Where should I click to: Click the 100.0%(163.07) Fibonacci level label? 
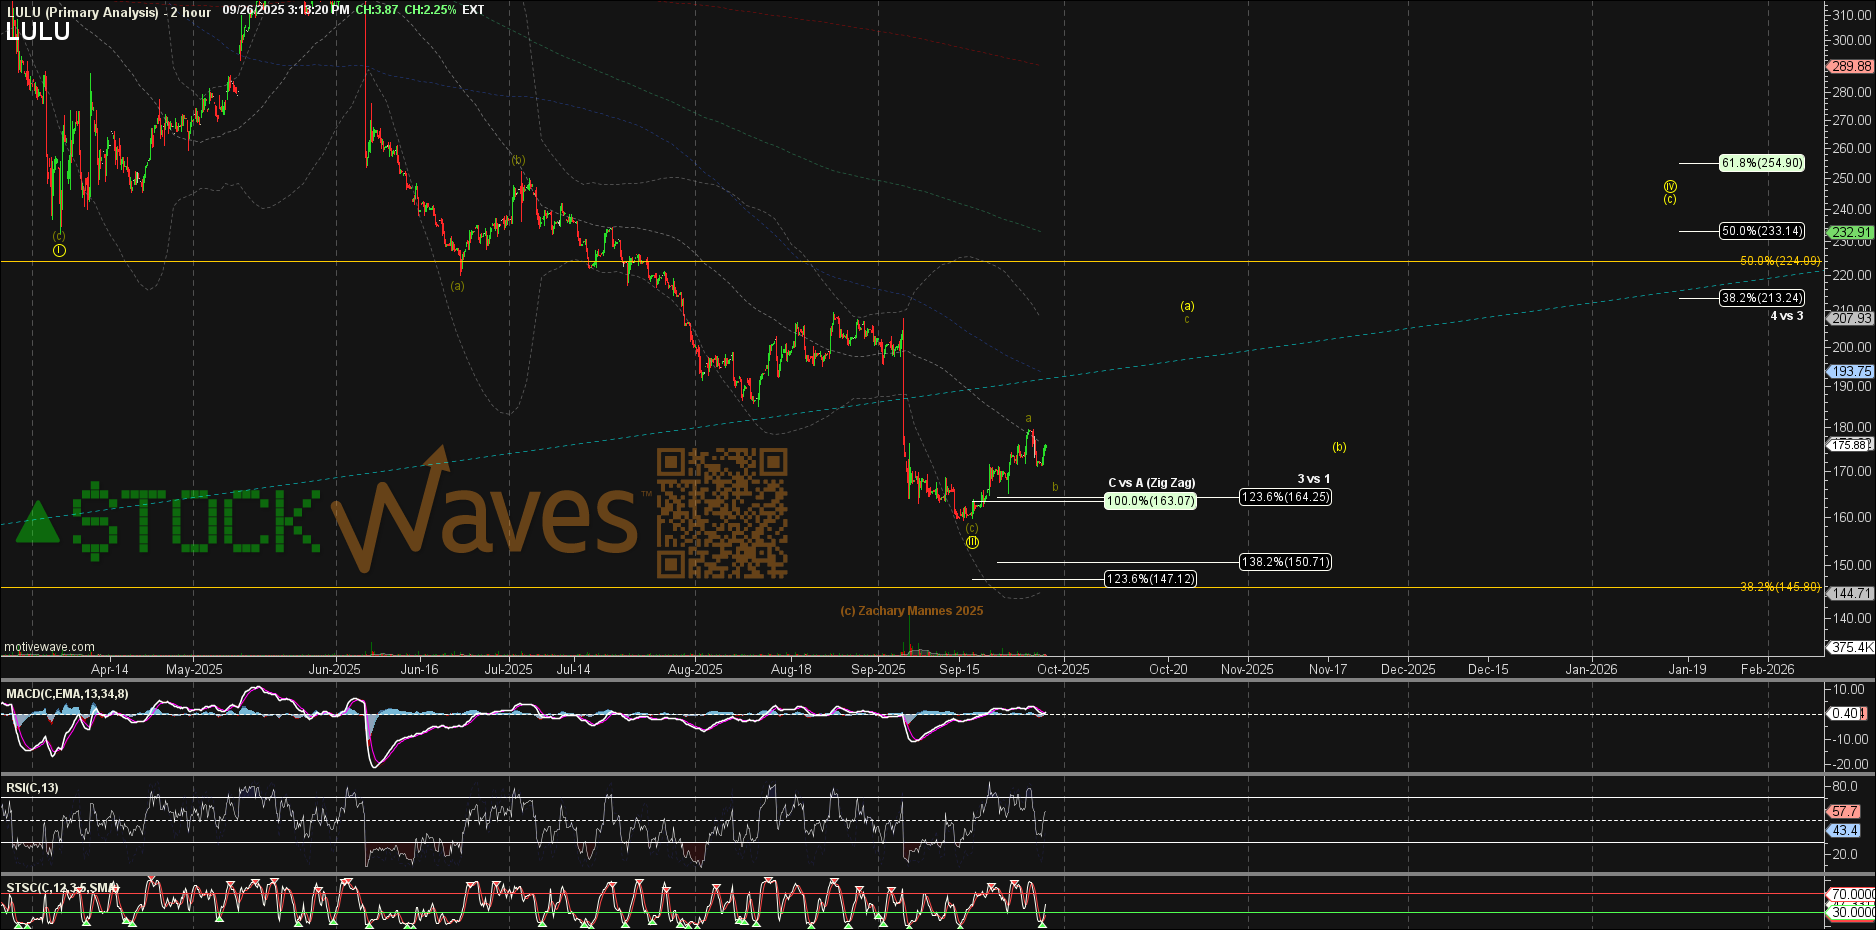pos(1150,501)
